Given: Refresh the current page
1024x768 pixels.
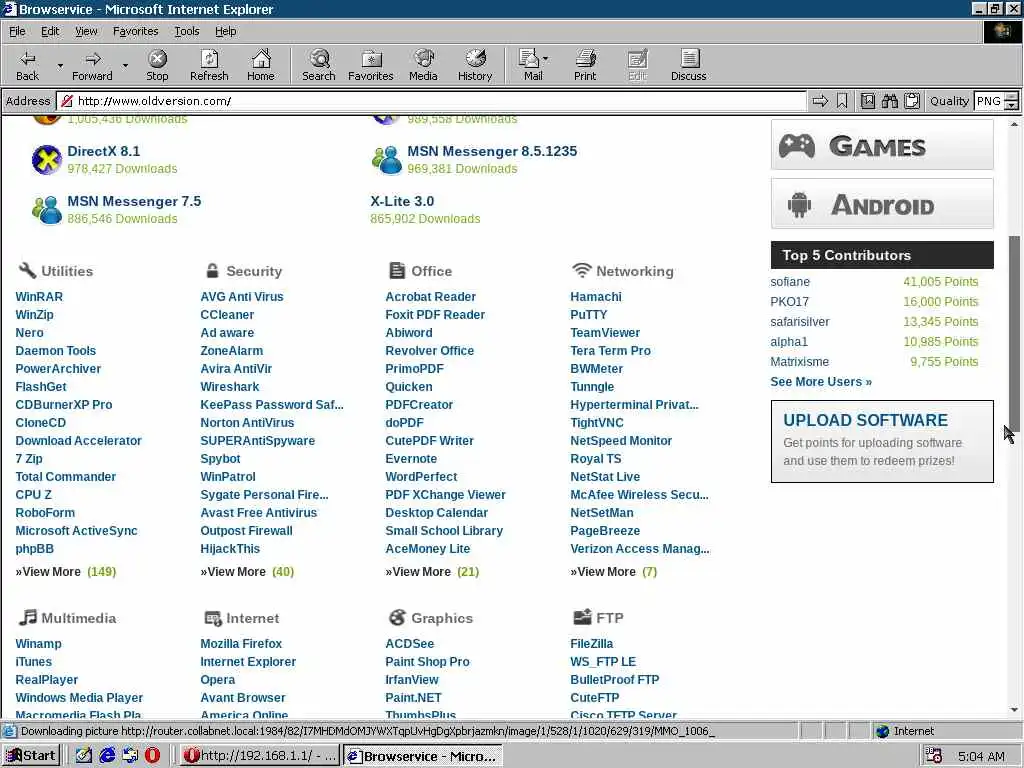Looking at the screenshot, I should pos(209,65).
